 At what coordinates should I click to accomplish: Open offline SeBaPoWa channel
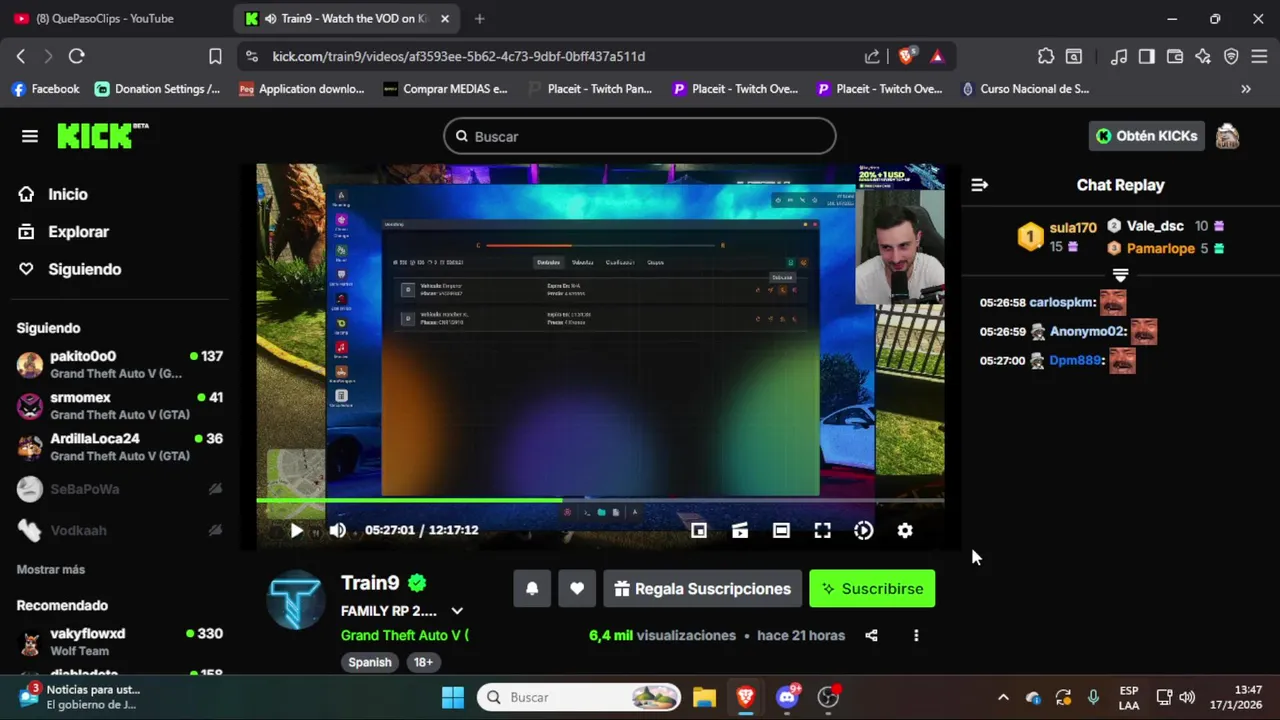pyautogui.click(x=120, y=489)
